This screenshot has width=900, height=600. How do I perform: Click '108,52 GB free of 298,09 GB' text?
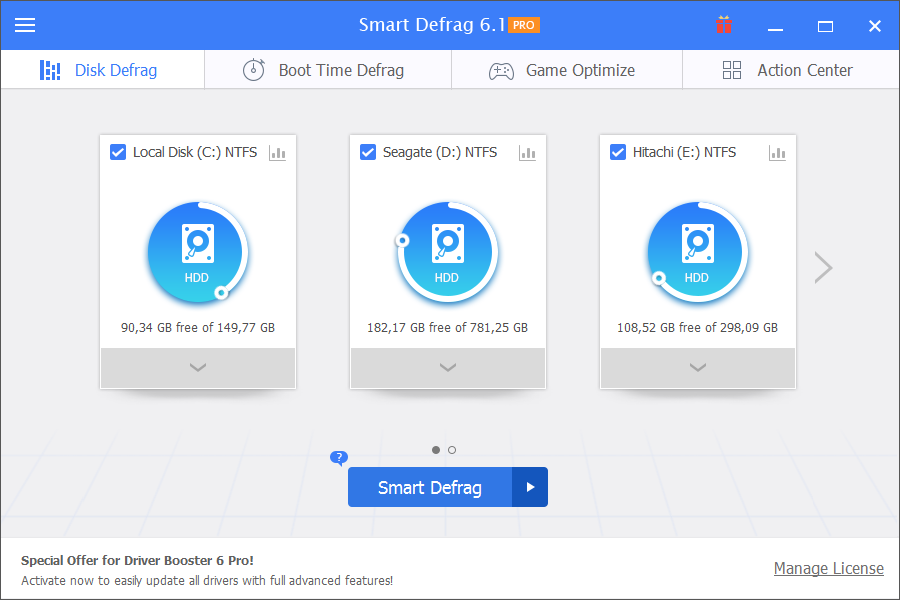[x=697, y=328]
